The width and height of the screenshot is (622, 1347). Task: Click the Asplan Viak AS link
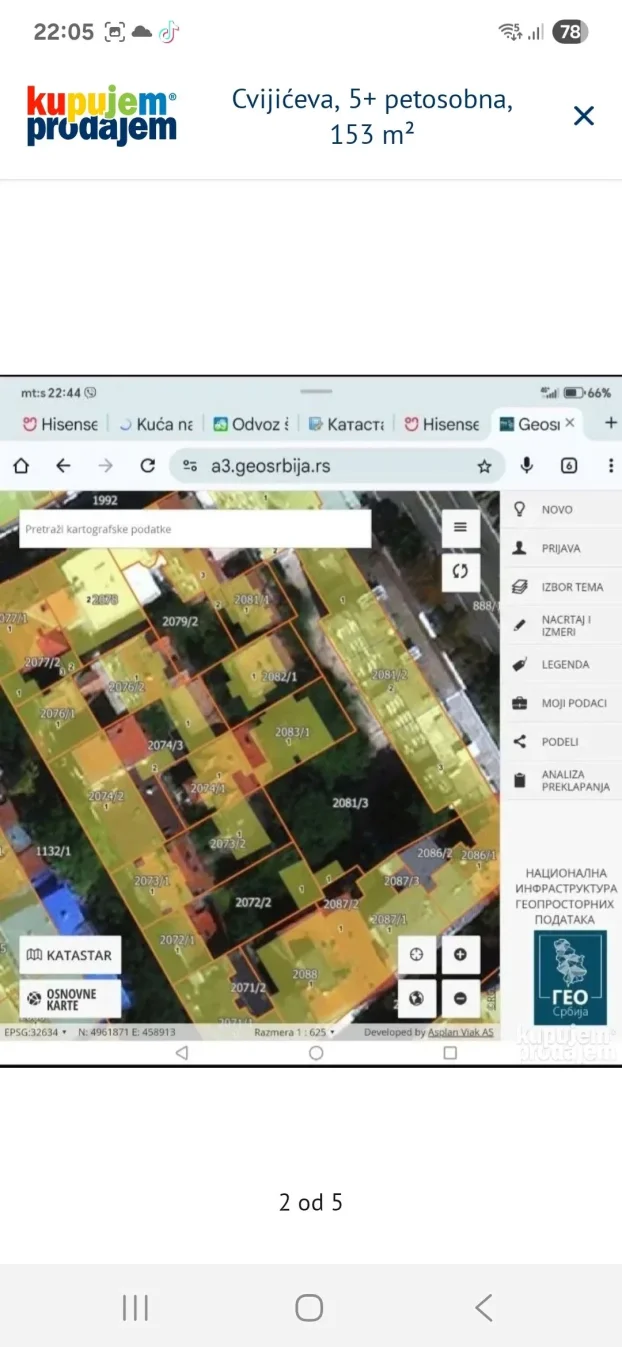(461, 1031)
